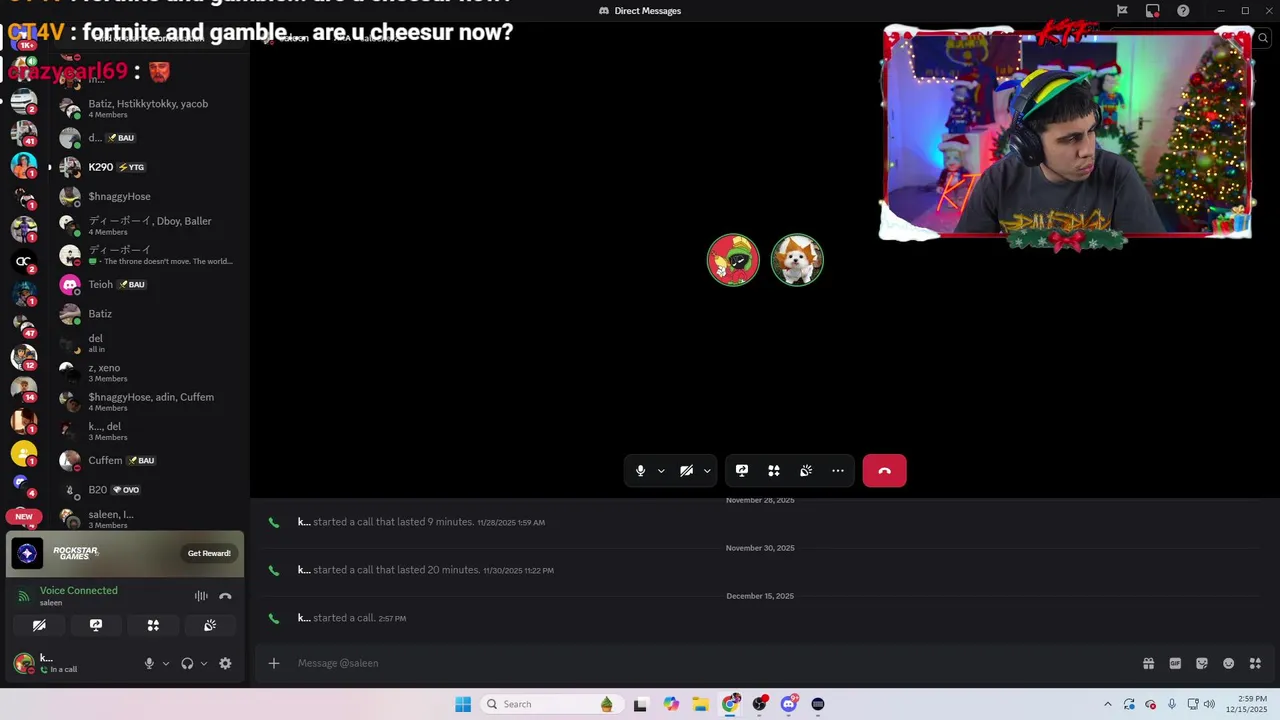
Task: Open Batiz, Hstikkytokky, yacob group chat
Action: pyautogui.click(x=148, y=108)
